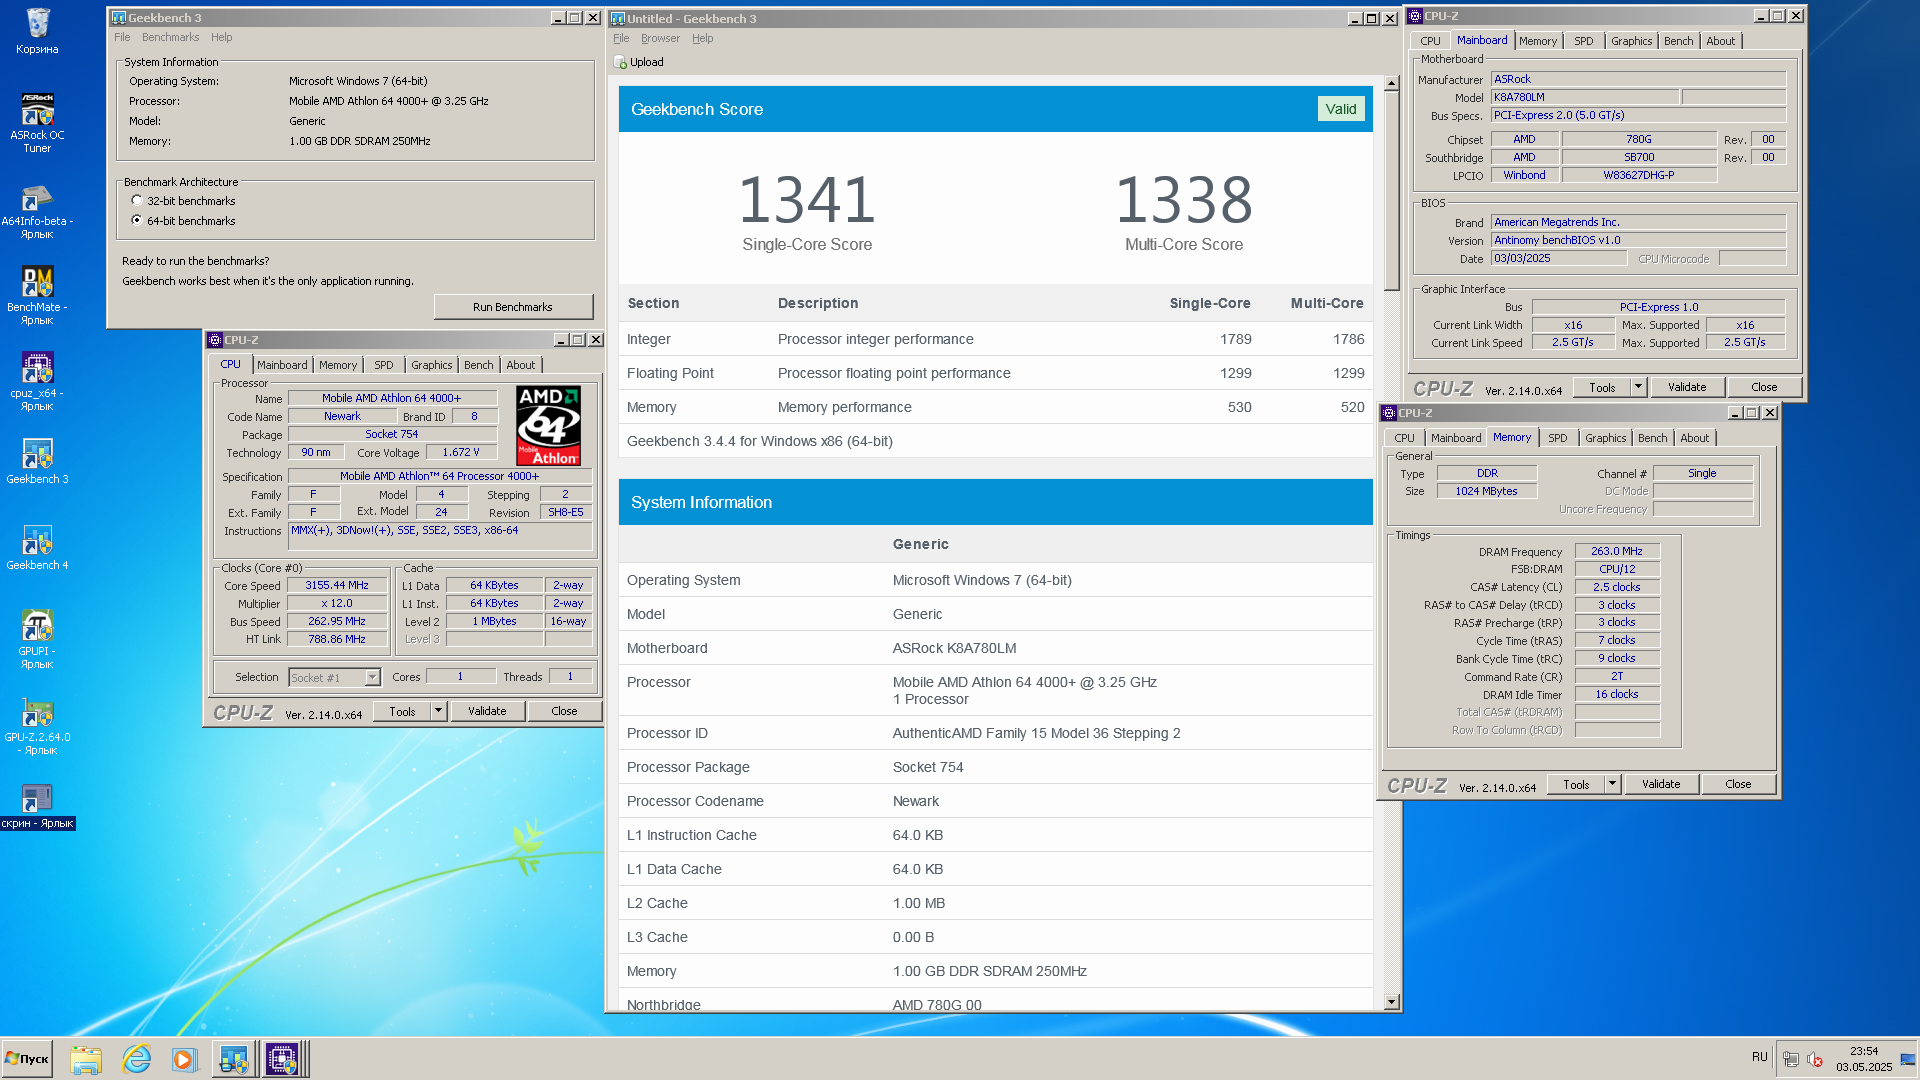Click the AMD Athlon 64 processor logo
The image size is (1920, 1080).
pyautogui.click(x=548, y=426)
